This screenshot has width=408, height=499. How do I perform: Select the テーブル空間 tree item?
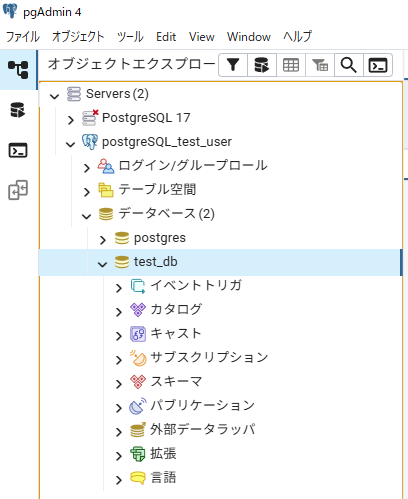(157, 190)
